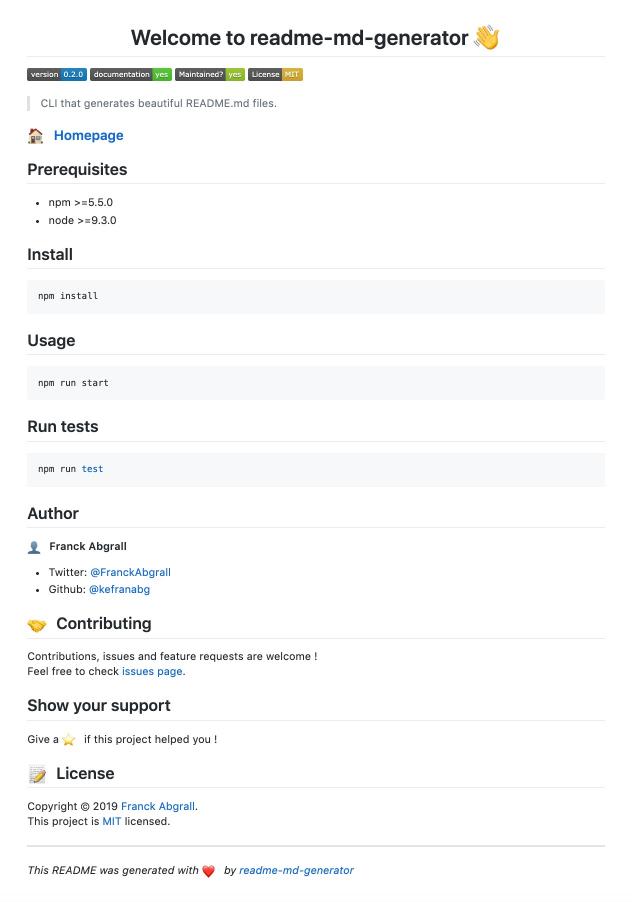The height and width of the screenshot is (902, 632).
Task: Click the star emoji in support section
Action: [69, 740]
